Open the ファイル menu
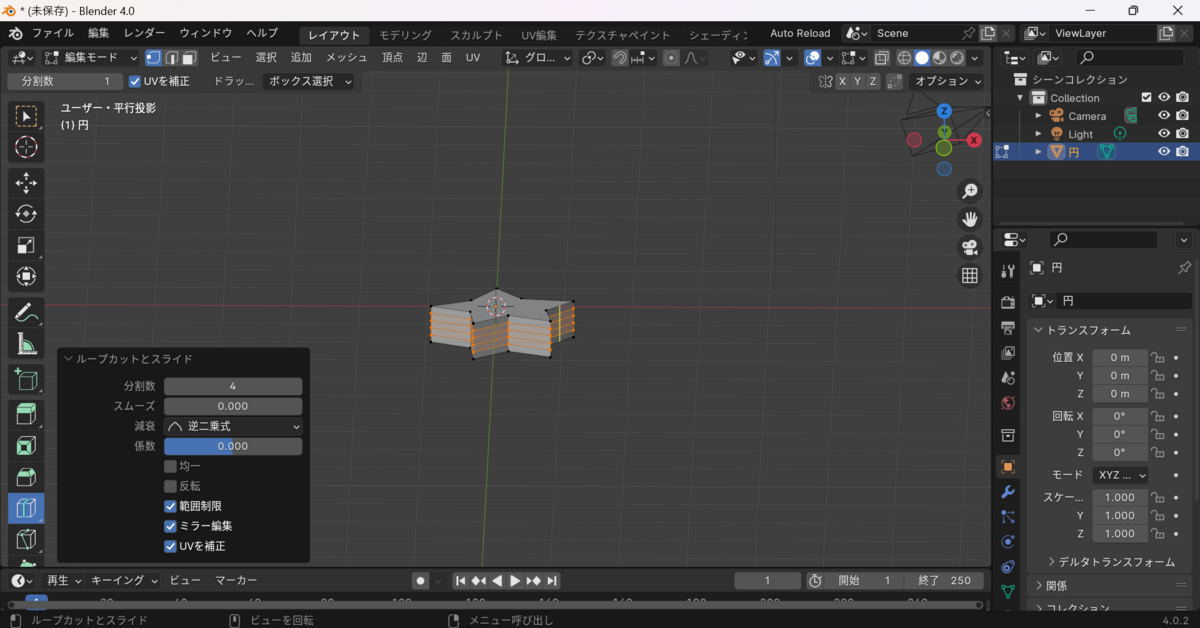This screenshot has height=628, width=1200. click(x=52, y=33)
